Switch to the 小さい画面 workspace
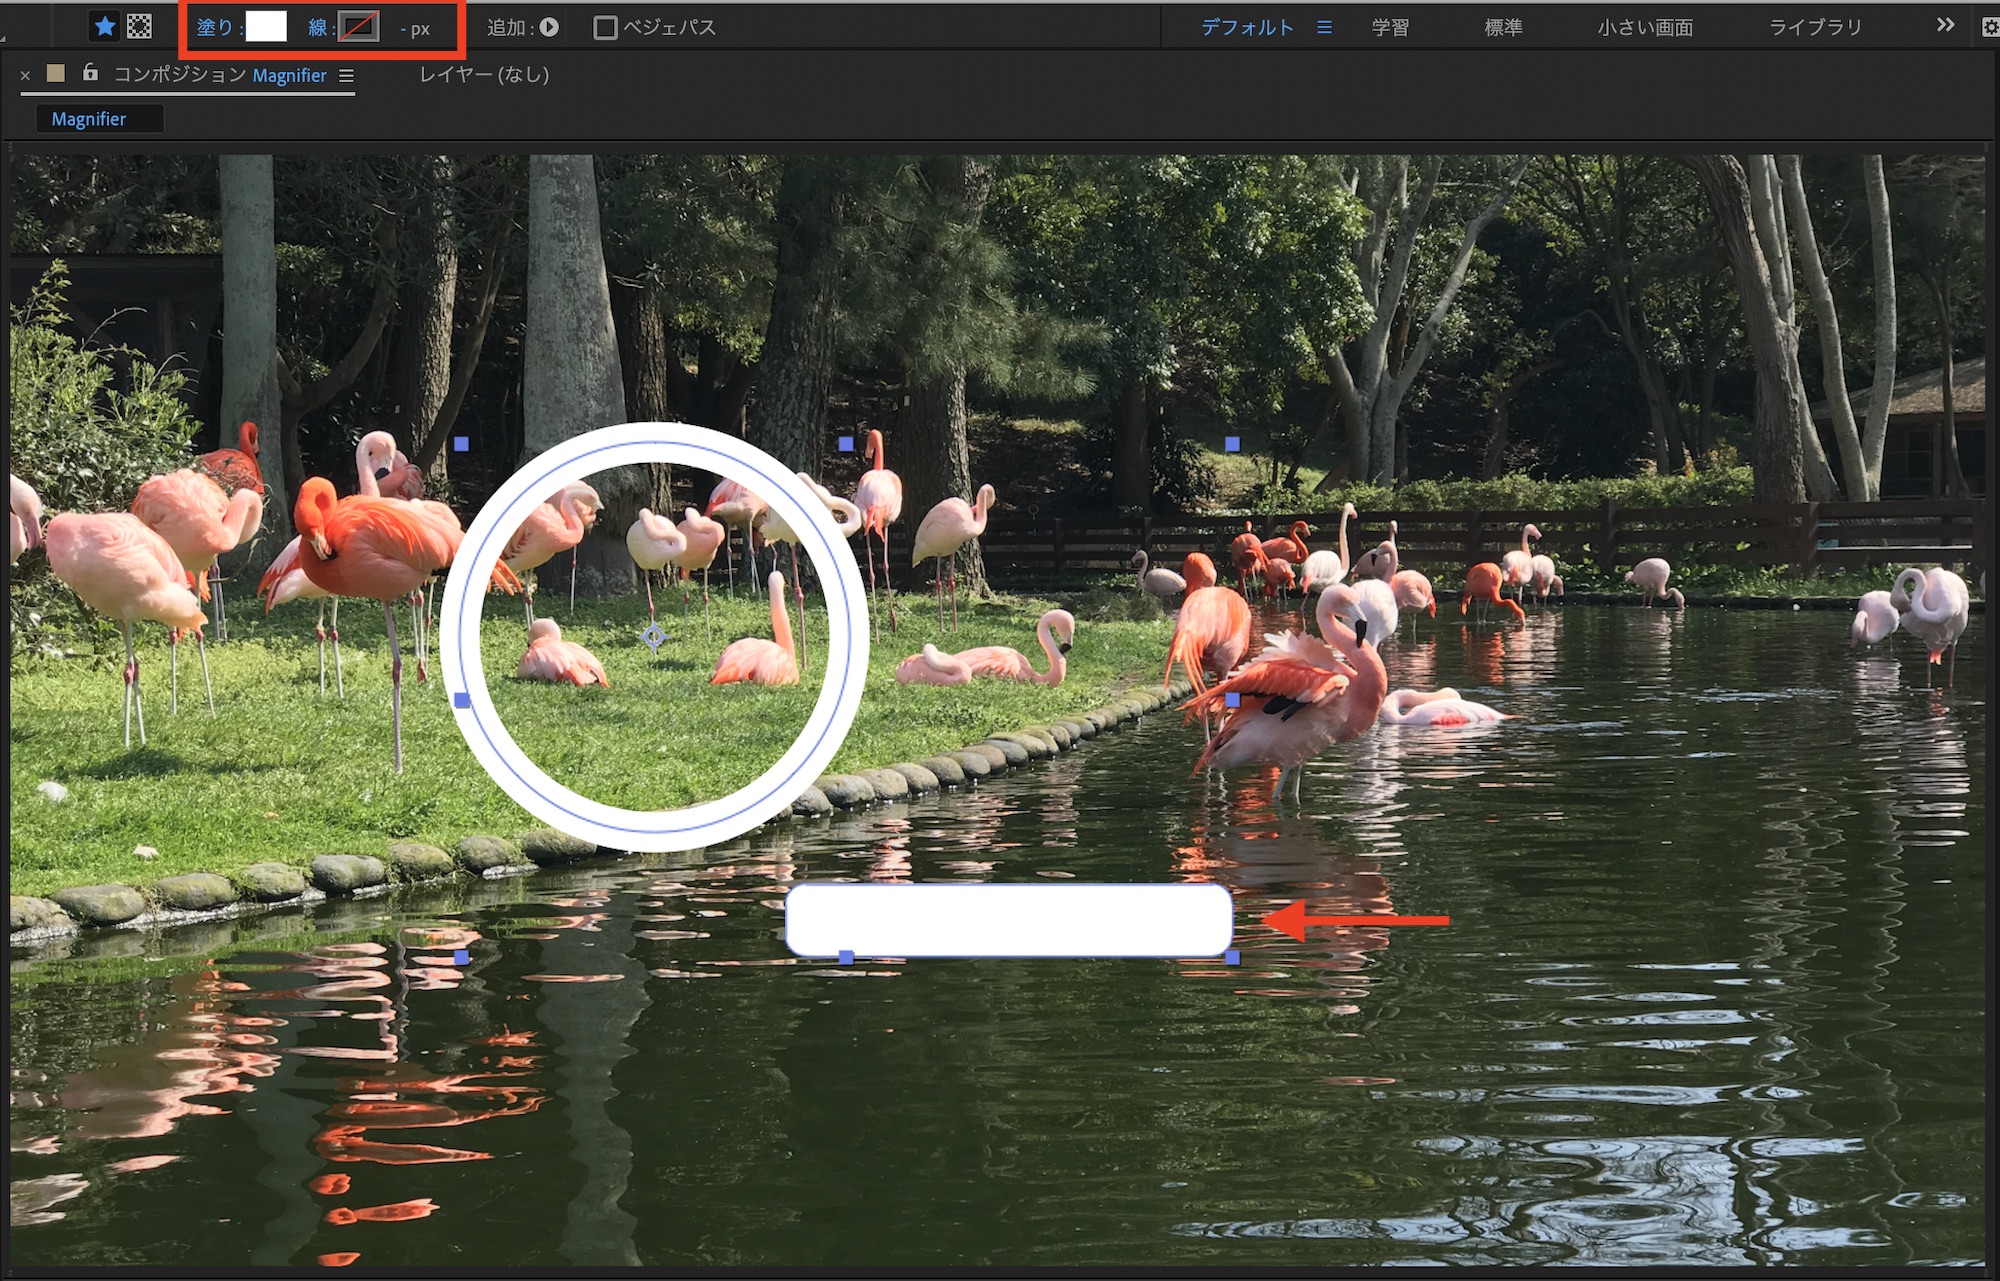This screenshot has height=1281, width=2000. coord(1645,27)
